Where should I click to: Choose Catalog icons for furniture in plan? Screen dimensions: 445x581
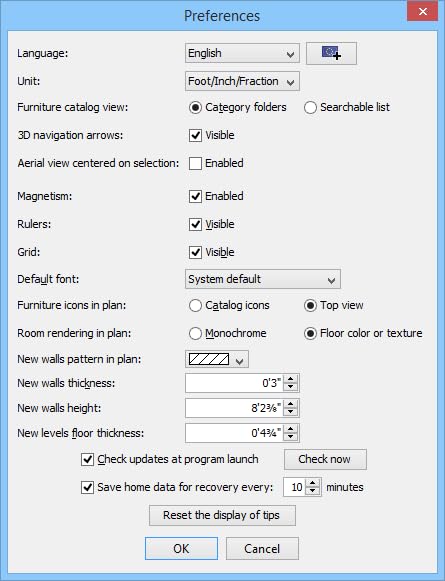tap(195, 306)
